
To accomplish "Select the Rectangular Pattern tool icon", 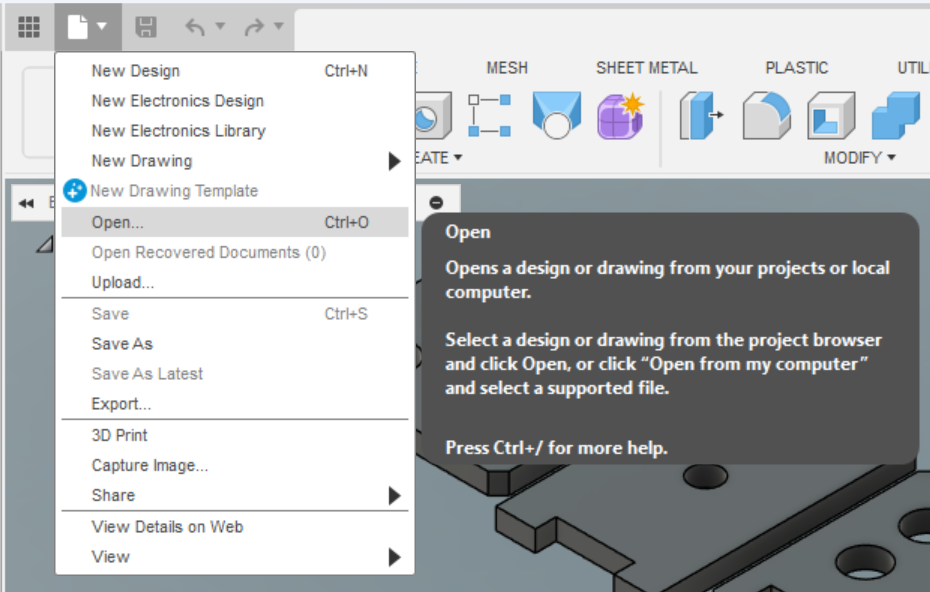I will [x=490, y=116].
